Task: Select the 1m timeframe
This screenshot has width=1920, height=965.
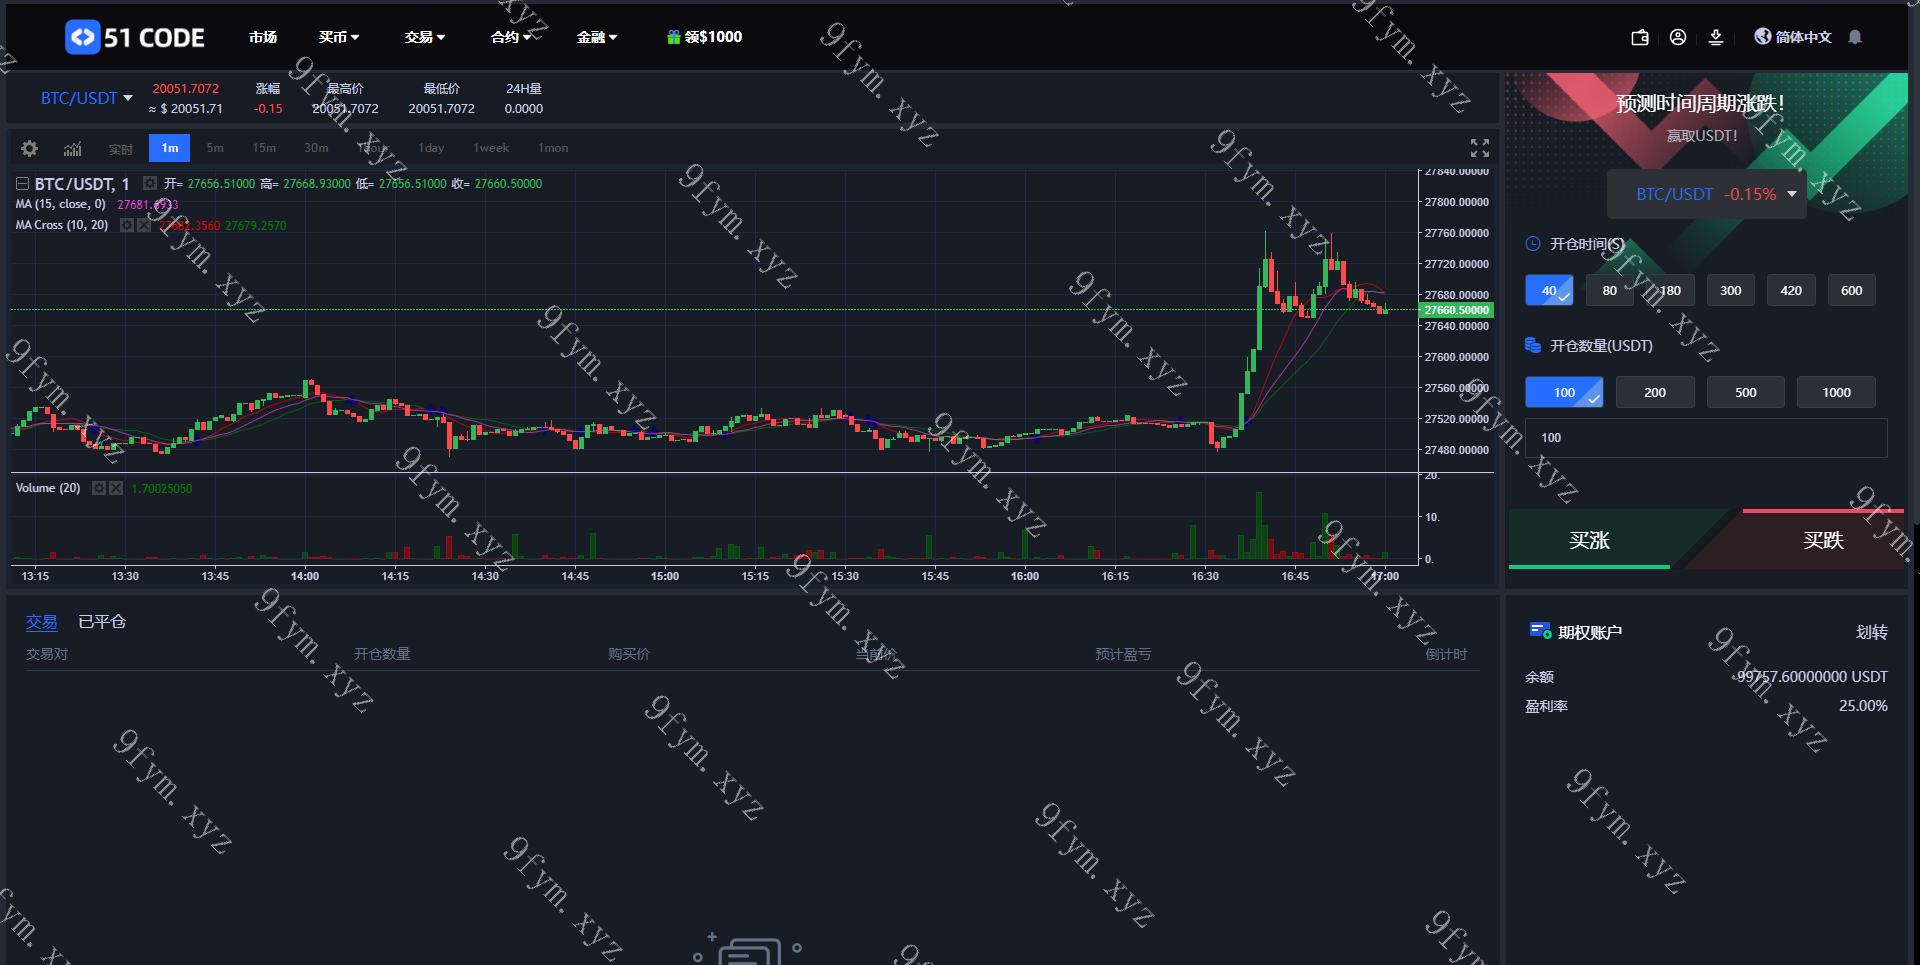Action: pos(170,148)
